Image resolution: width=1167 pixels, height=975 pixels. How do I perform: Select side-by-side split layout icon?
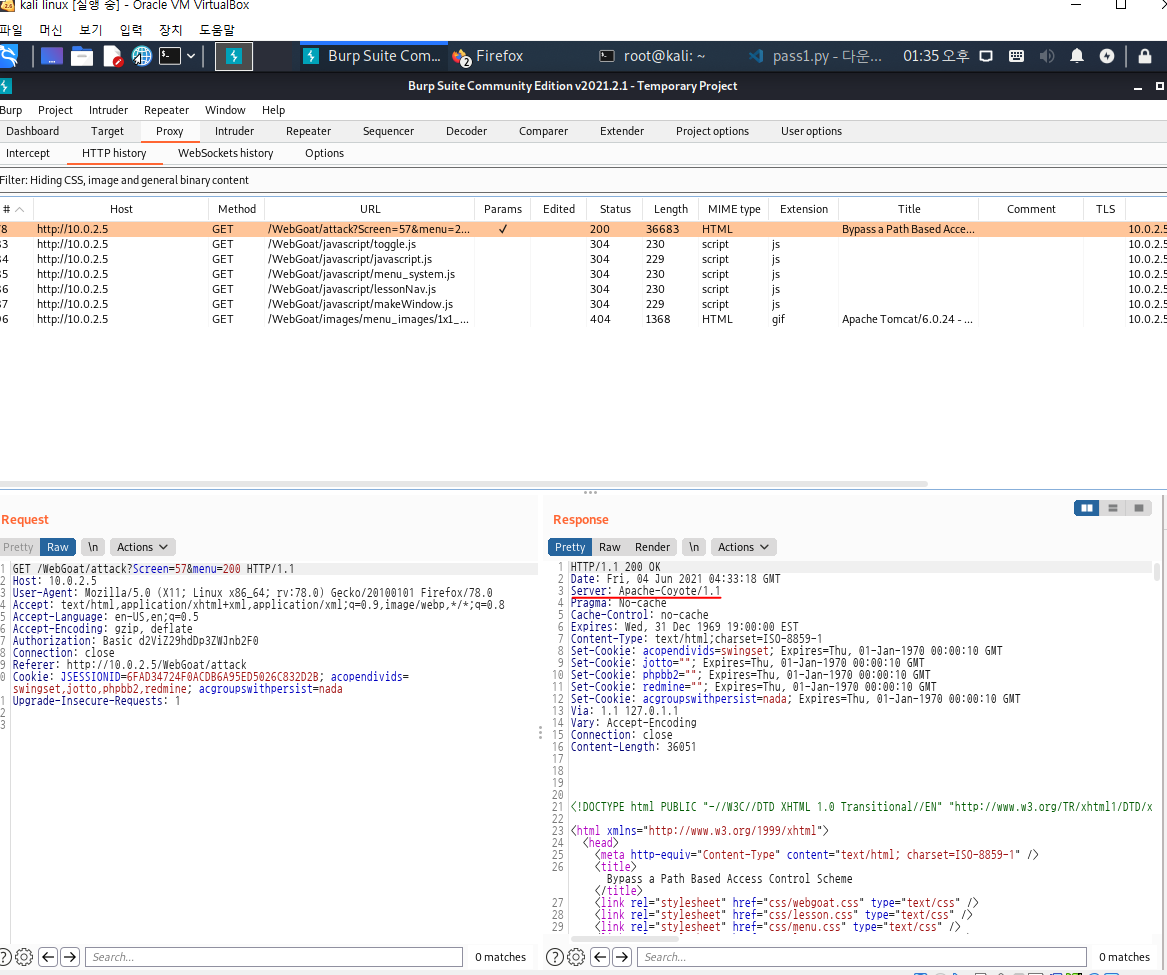pyautogui.click(x=1087, y=508)
